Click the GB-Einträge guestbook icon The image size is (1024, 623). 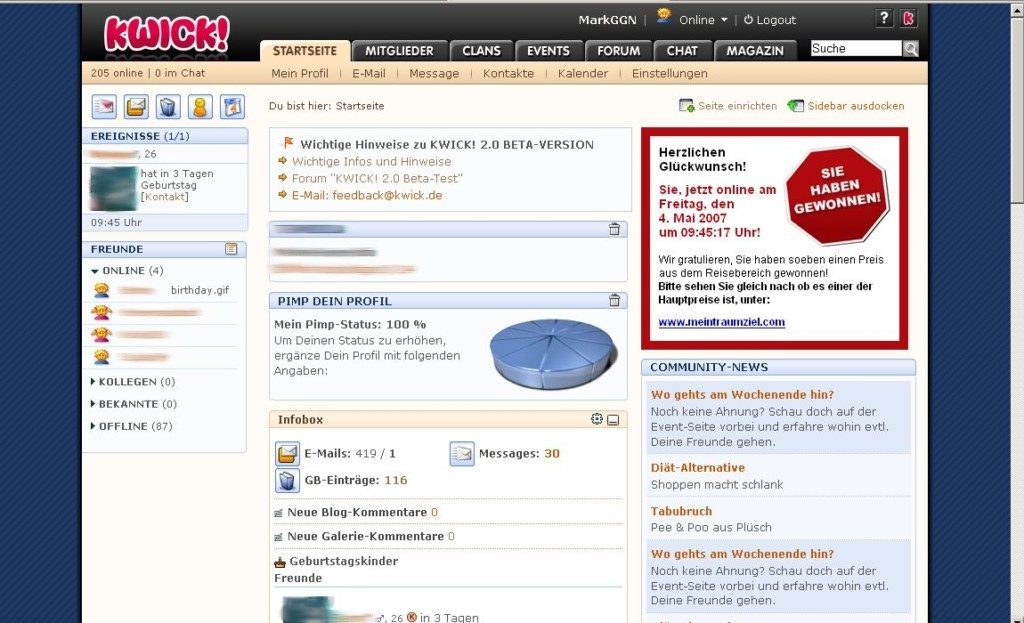point(287,481)
